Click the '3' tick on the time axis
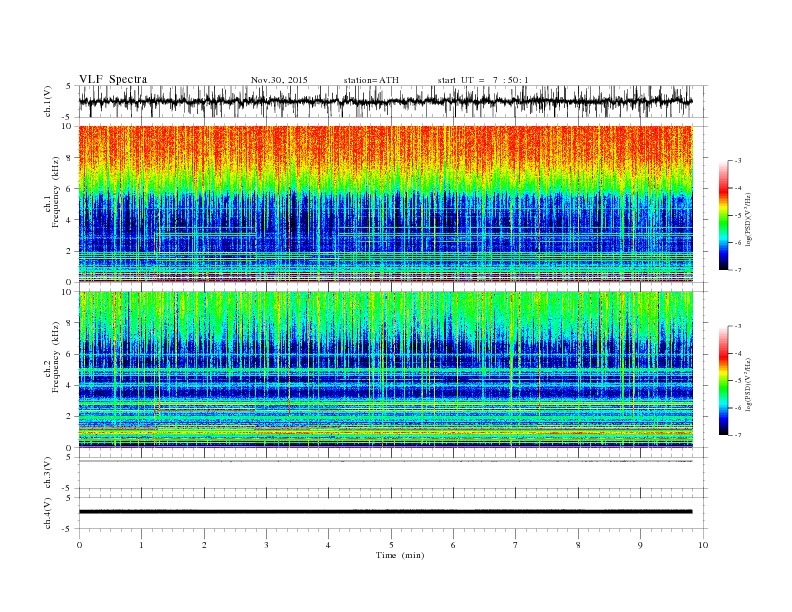792x612 pixels. pyautogui.click(x=266, y=545)
